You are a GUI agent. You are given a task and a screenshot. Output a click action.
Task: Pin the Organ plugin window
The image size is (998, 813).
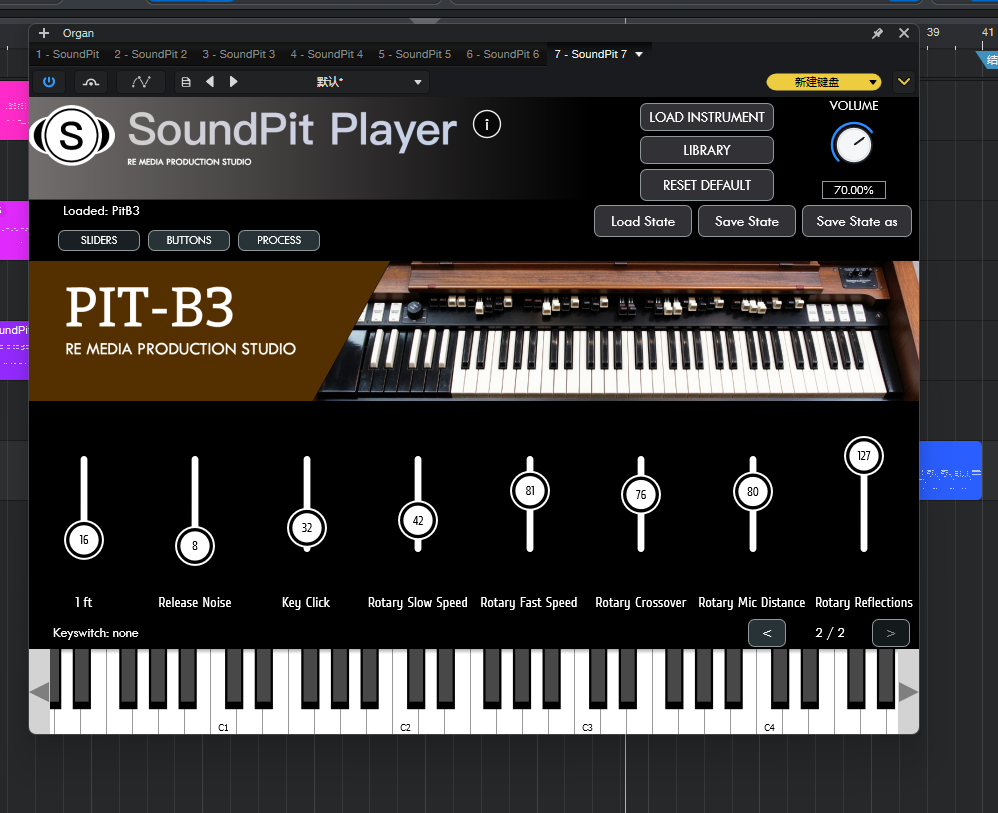click(878, 33)
